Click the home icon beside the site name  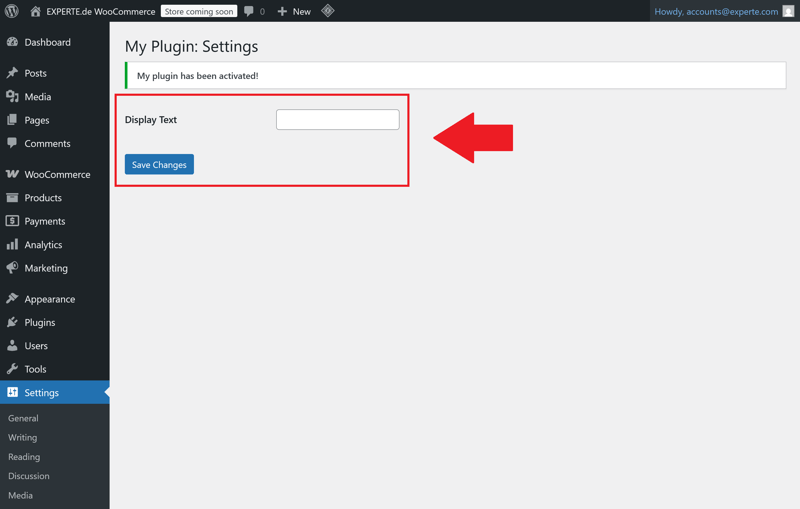tap(36, 11)
